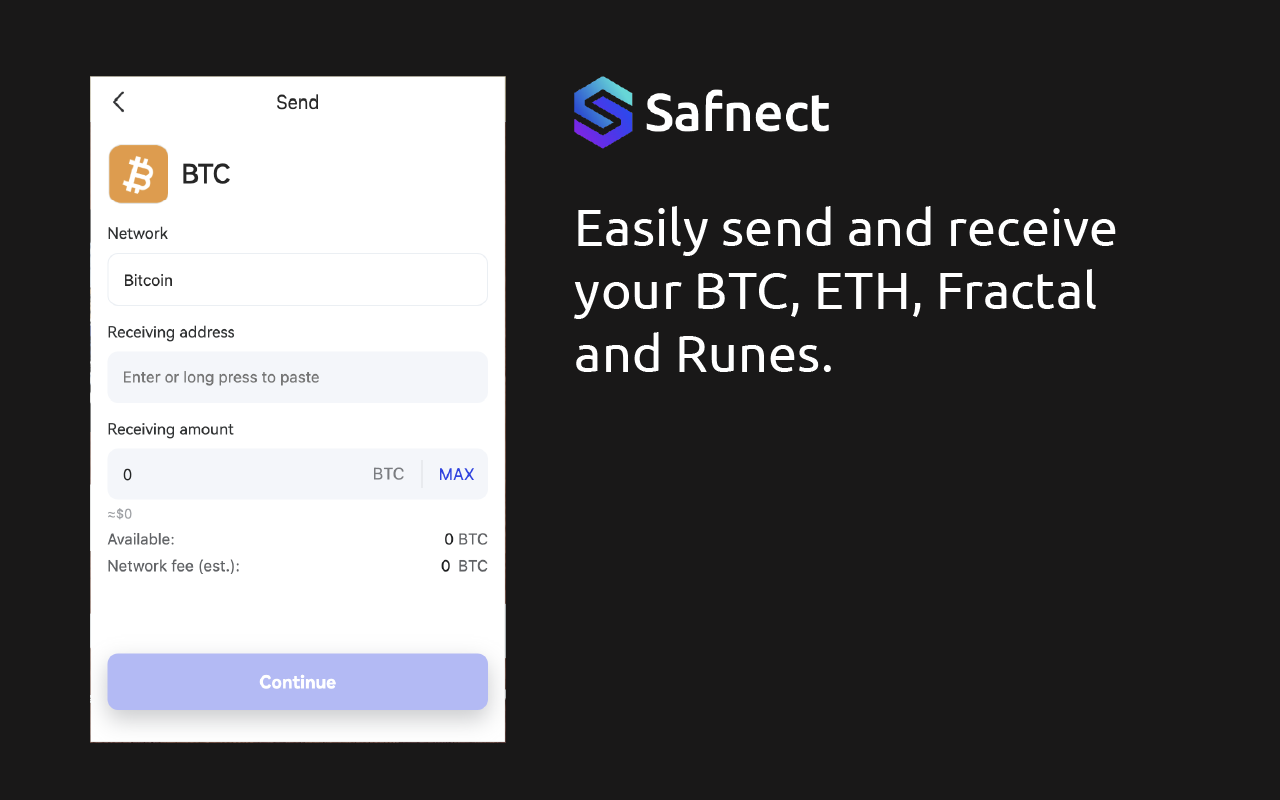Click the Safnect wordmark text
1280x800 pixels.
[x=737, y=112]
